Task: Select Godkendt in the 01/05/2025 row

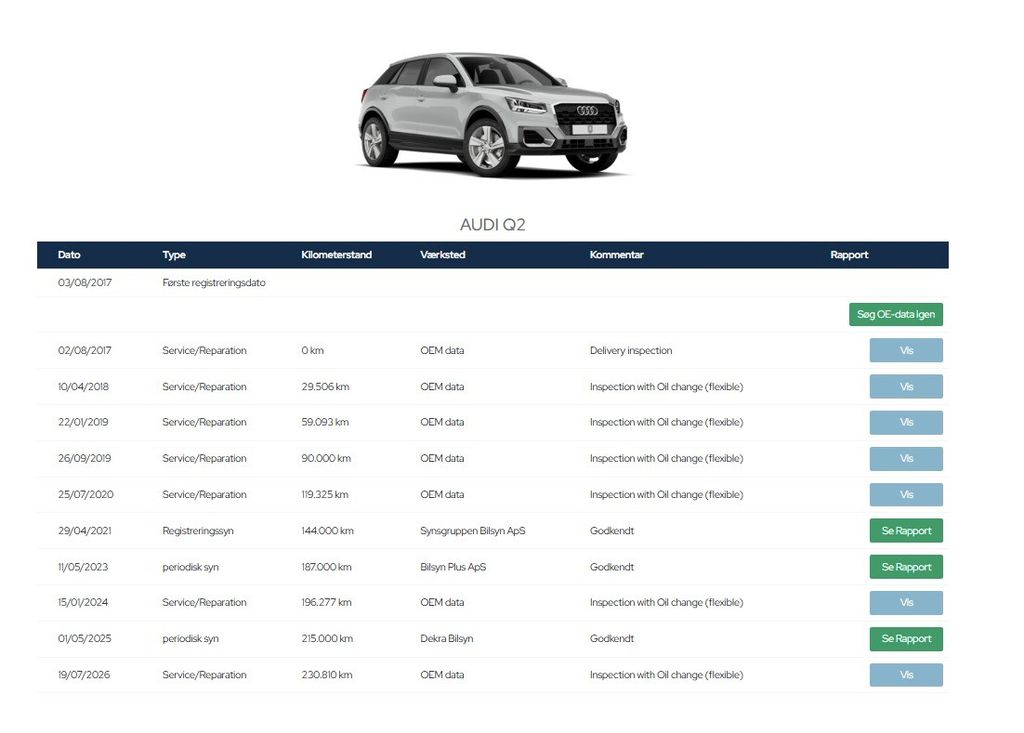Action: coord(612,639)
